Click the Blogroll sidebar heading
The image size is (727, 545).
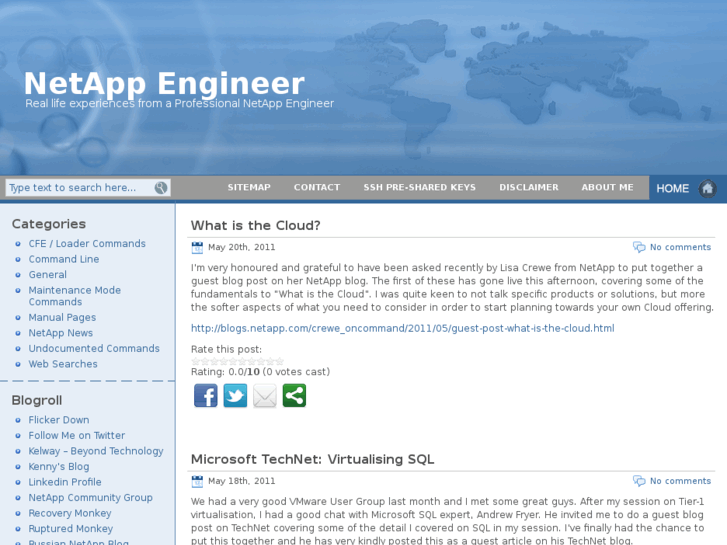(37, 400)
